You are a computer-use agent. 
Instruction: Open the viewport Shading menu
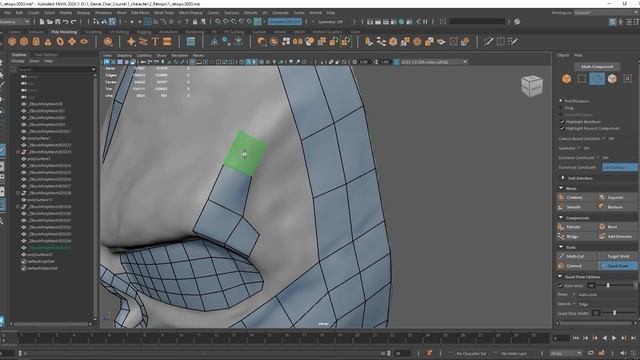(124, 56)
